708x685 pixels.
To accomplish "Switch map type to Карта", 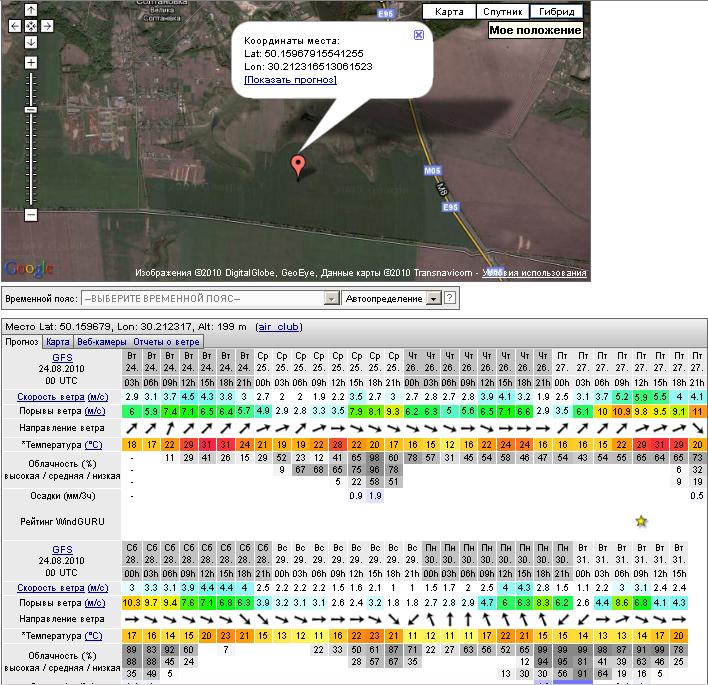I will click(449, 12).
